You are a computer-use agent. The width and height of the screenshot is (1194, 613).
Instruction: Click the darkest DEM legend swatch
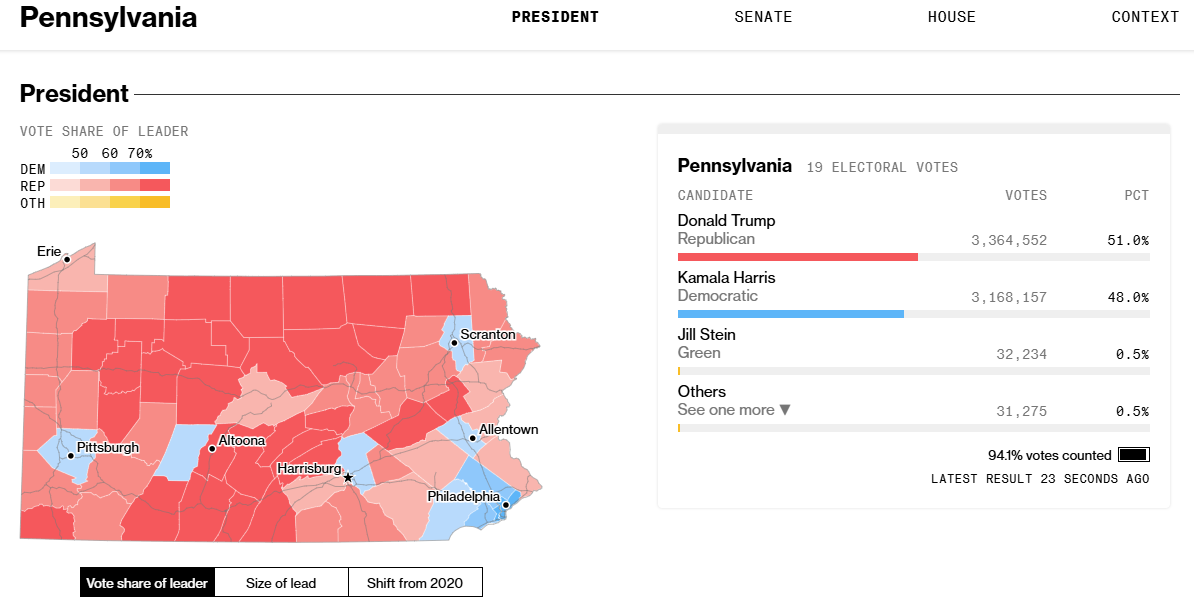pos(155,168)
